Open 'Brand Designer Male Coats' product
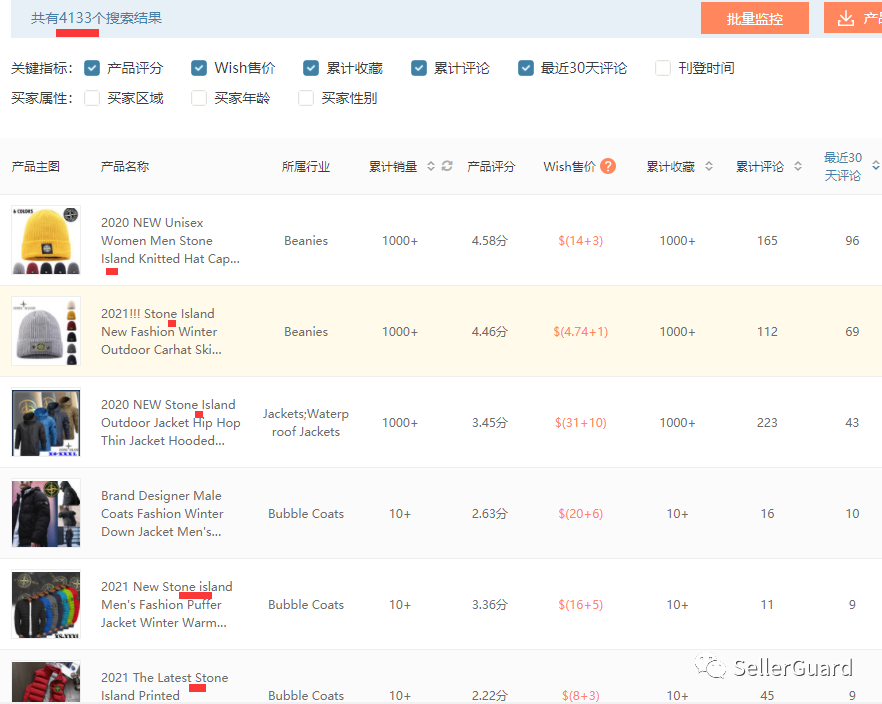This screenshot has width=882, height=704. point(162,514)
